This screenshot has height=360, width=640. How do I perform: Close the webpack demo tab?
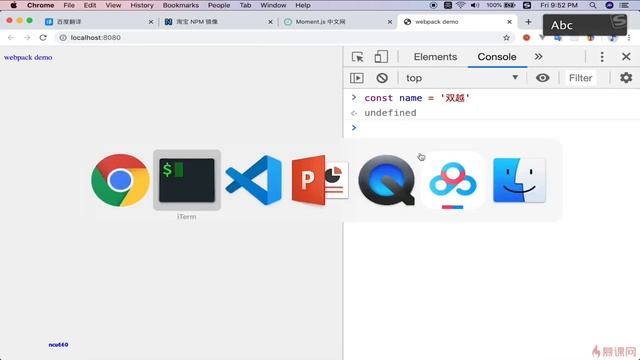point(509,22)
